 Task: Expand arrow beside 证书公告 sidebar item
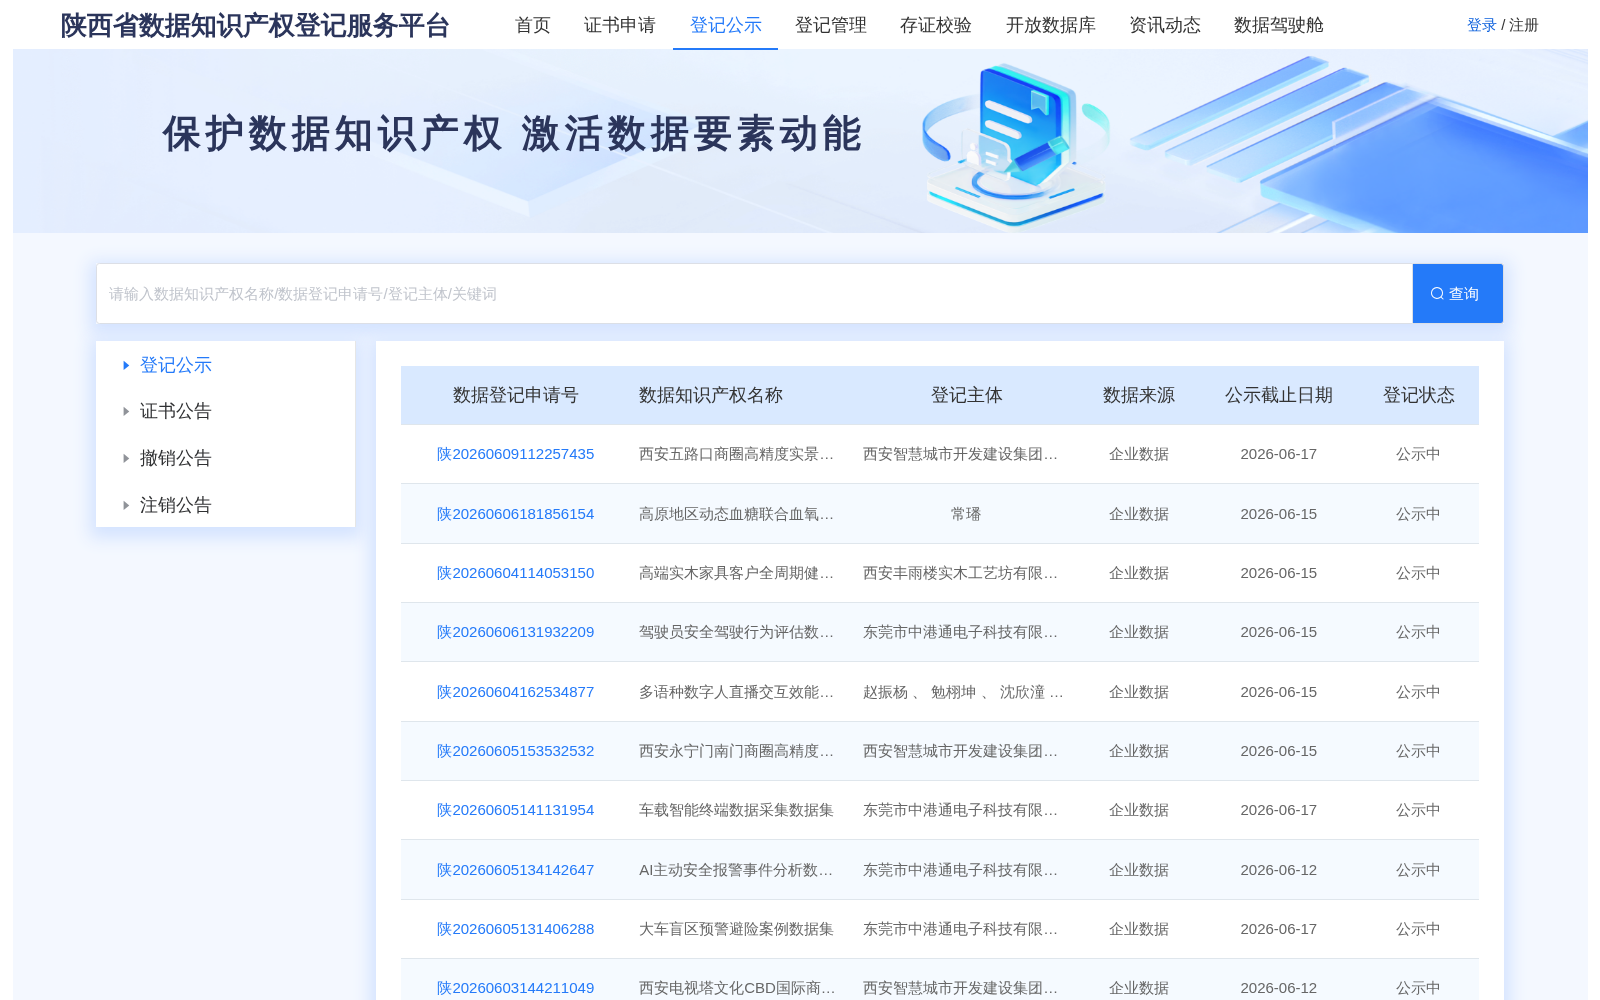tap(126, 411)
